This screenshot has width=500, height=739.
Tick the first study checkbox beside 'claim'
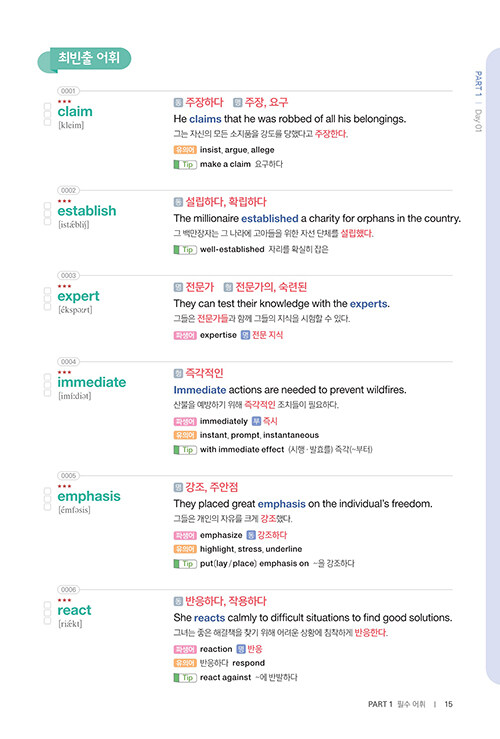pyautogui.click(x=47, y=107)
